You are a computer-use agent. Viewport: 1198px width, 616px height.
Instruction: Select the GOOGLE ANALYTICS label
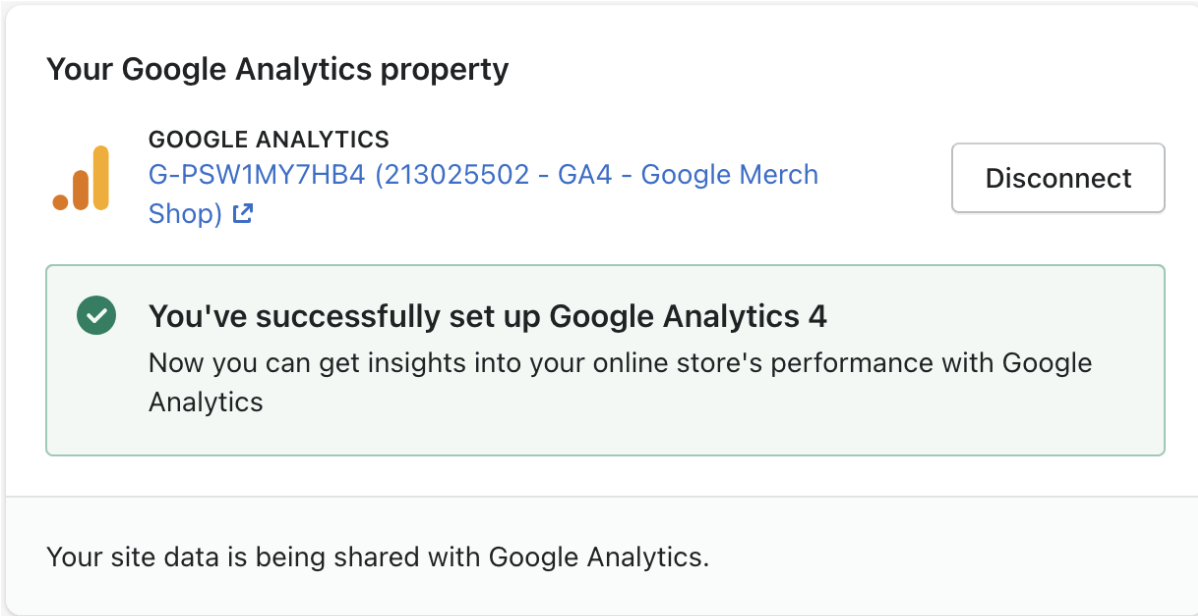[269, 139]
